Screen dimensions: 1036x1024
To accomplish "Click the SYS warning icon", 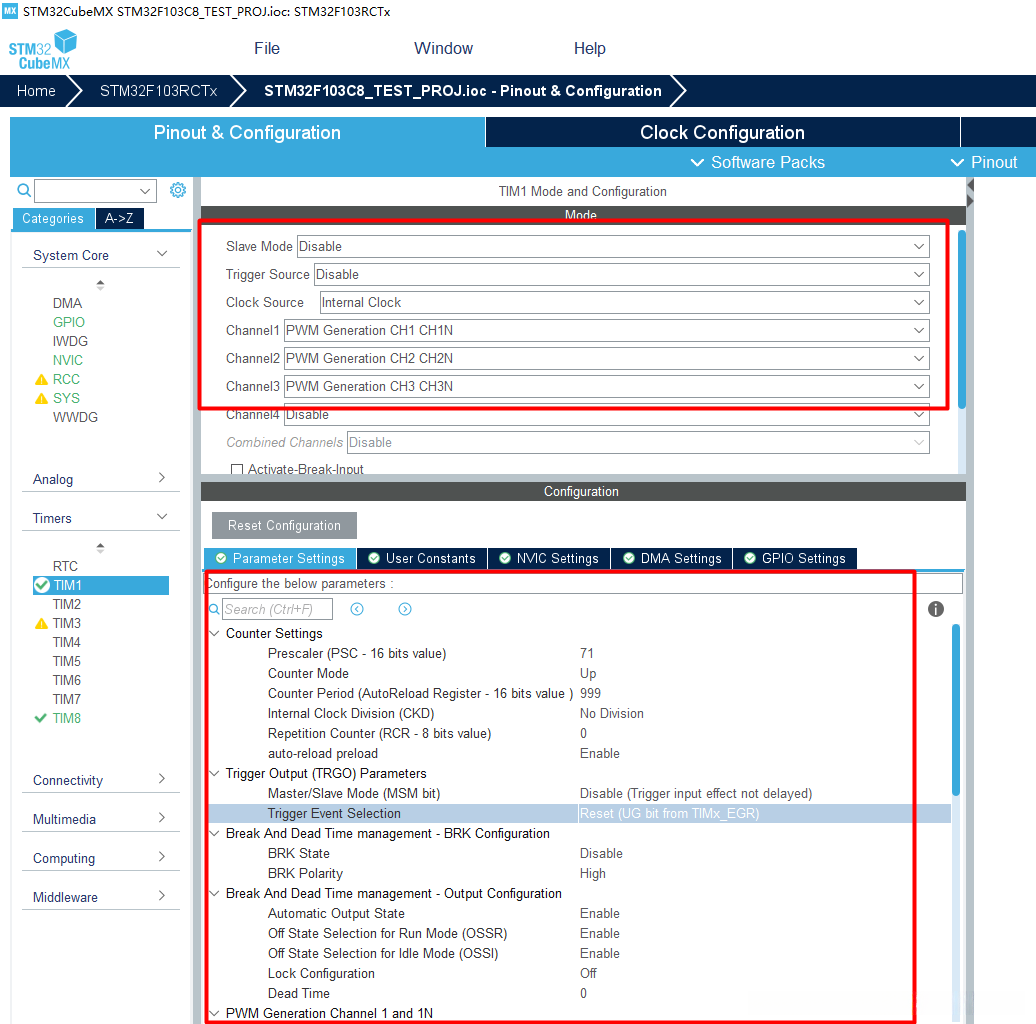I will 41,398.
